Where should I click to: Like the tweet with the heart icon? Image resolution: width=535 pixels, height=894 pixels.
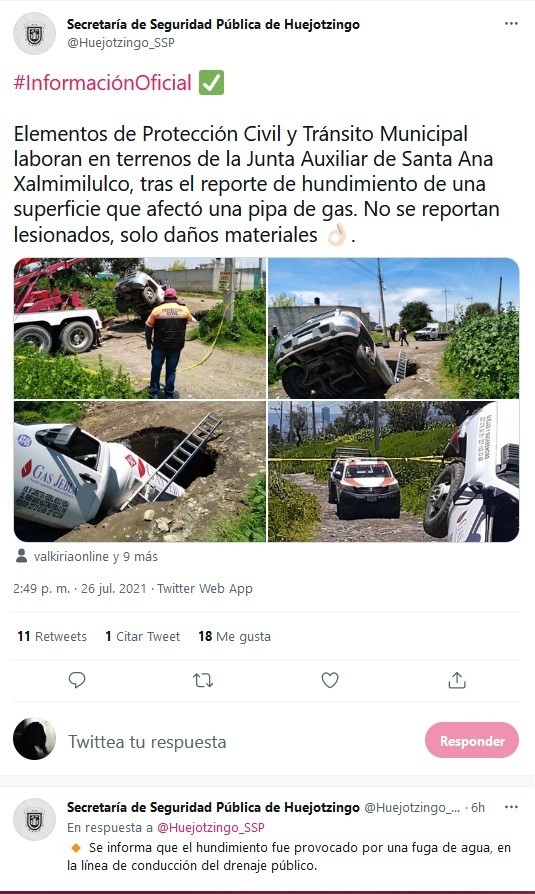[x=330, y=680]
